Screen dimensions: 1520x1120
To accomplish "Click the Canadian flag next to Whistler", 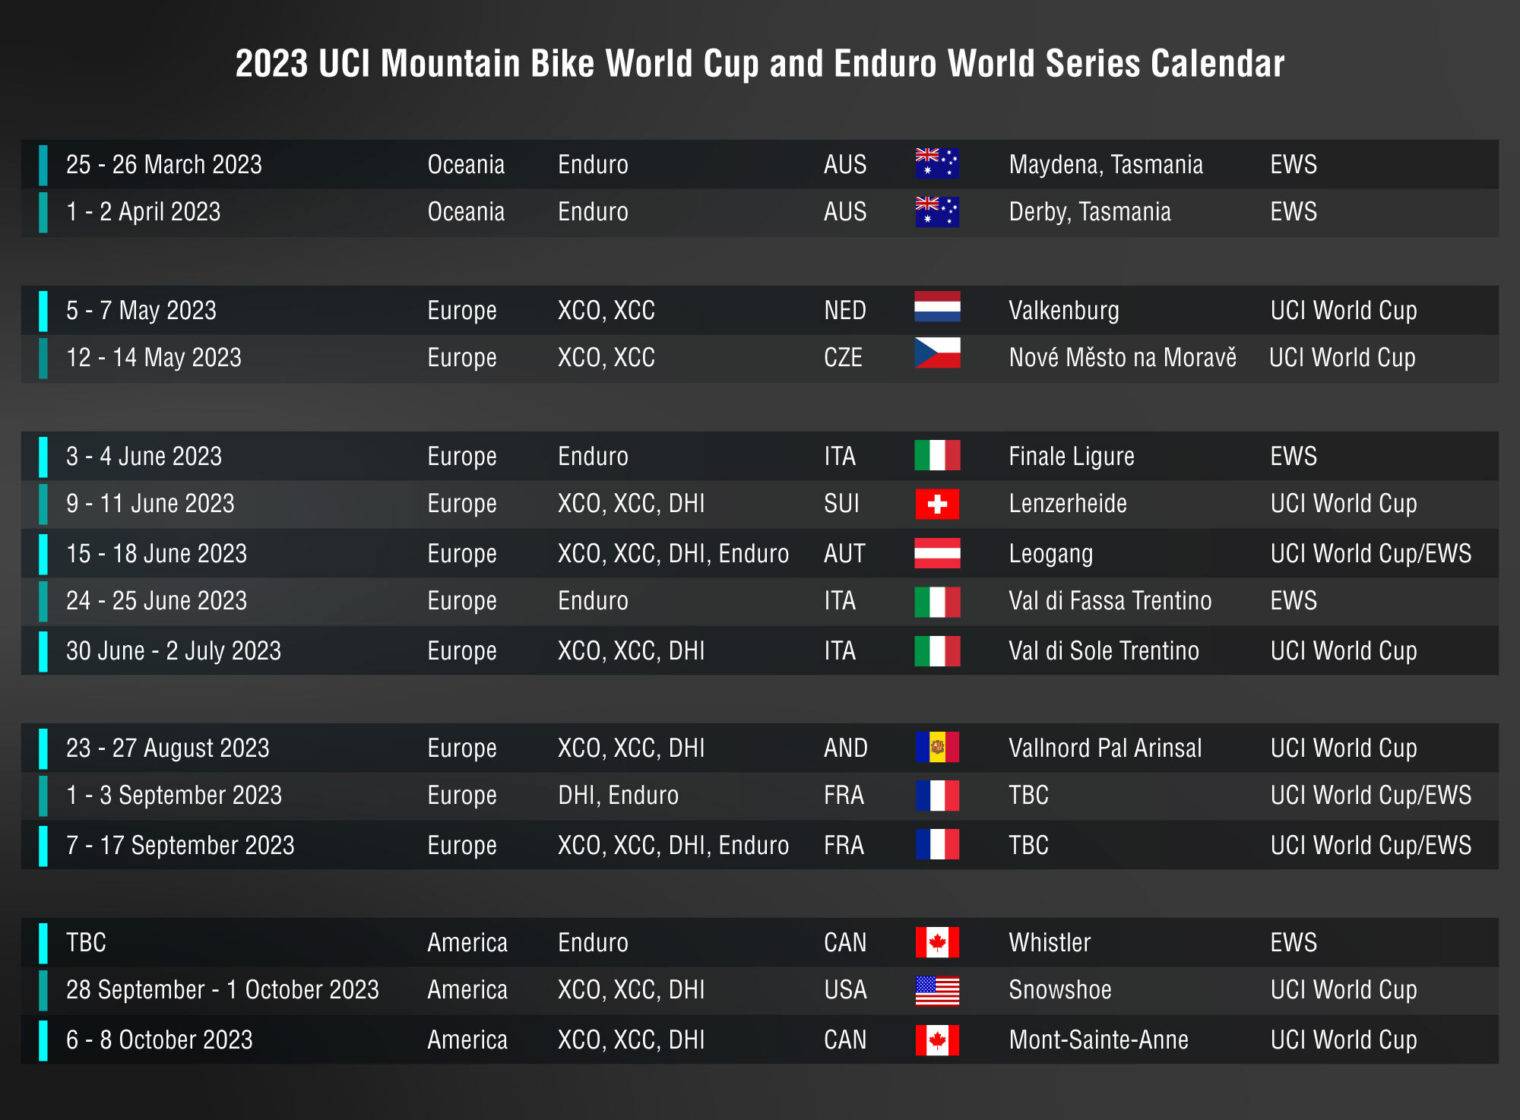I will tap(937, 942).
